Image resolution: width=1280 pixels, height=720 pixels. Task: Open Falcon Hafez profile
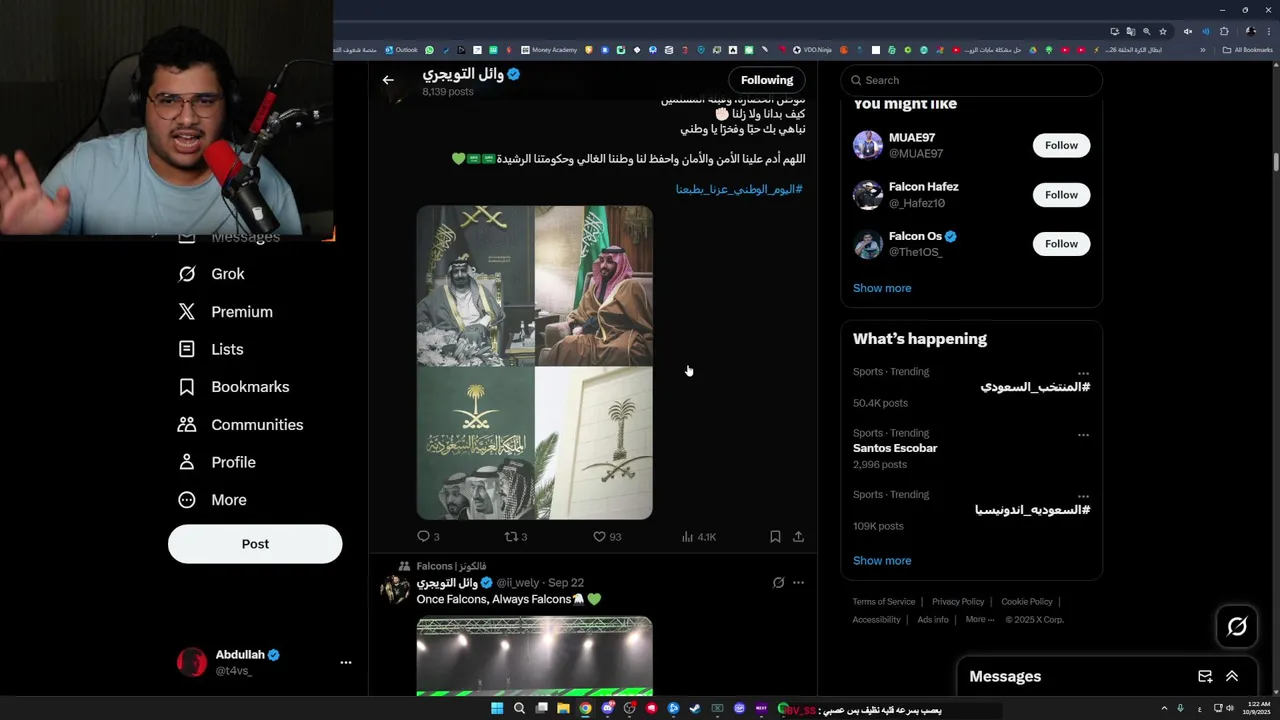coord(924,187)
